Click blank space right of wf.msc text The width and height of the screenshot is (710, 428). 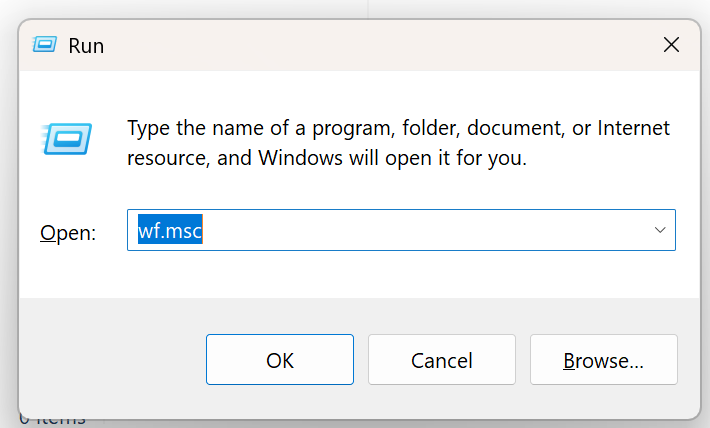[x=420, y=230]
